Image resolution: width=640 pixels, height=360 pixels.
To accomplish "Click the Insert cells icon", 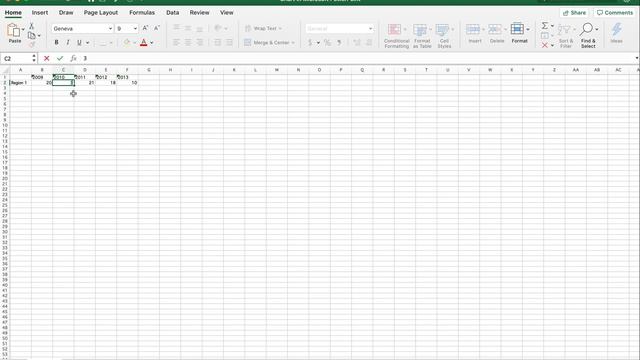I will click(473, 29).
